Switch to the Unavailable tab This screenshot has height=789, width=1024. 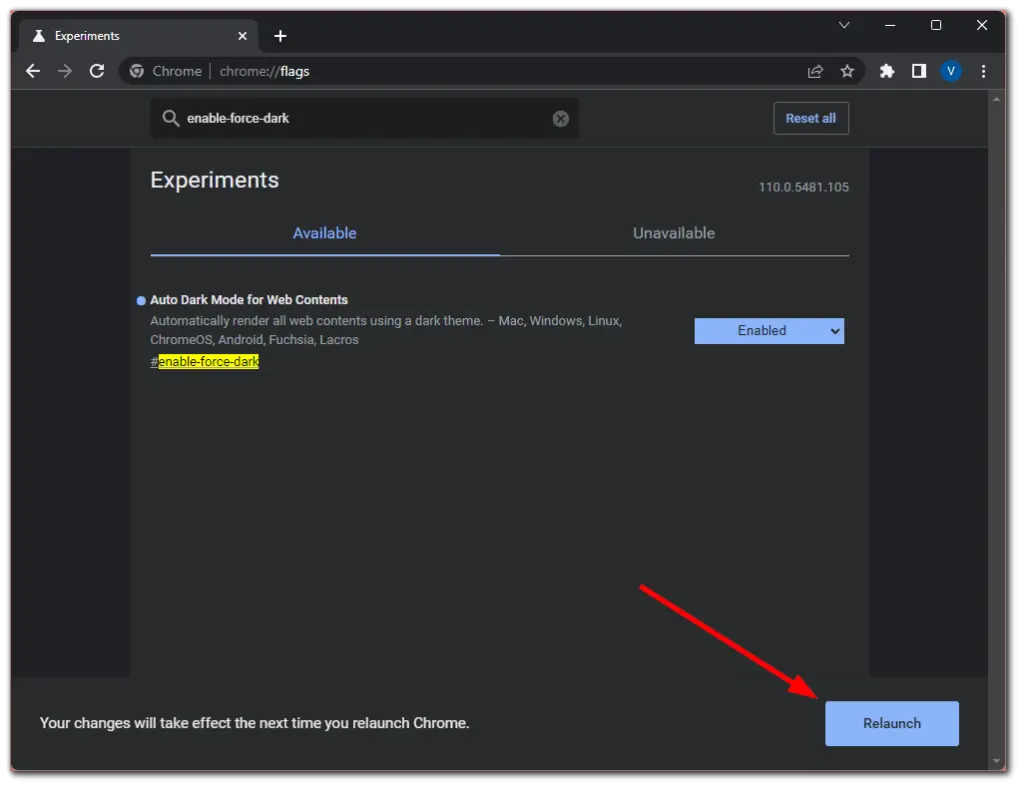coord(673,233)
